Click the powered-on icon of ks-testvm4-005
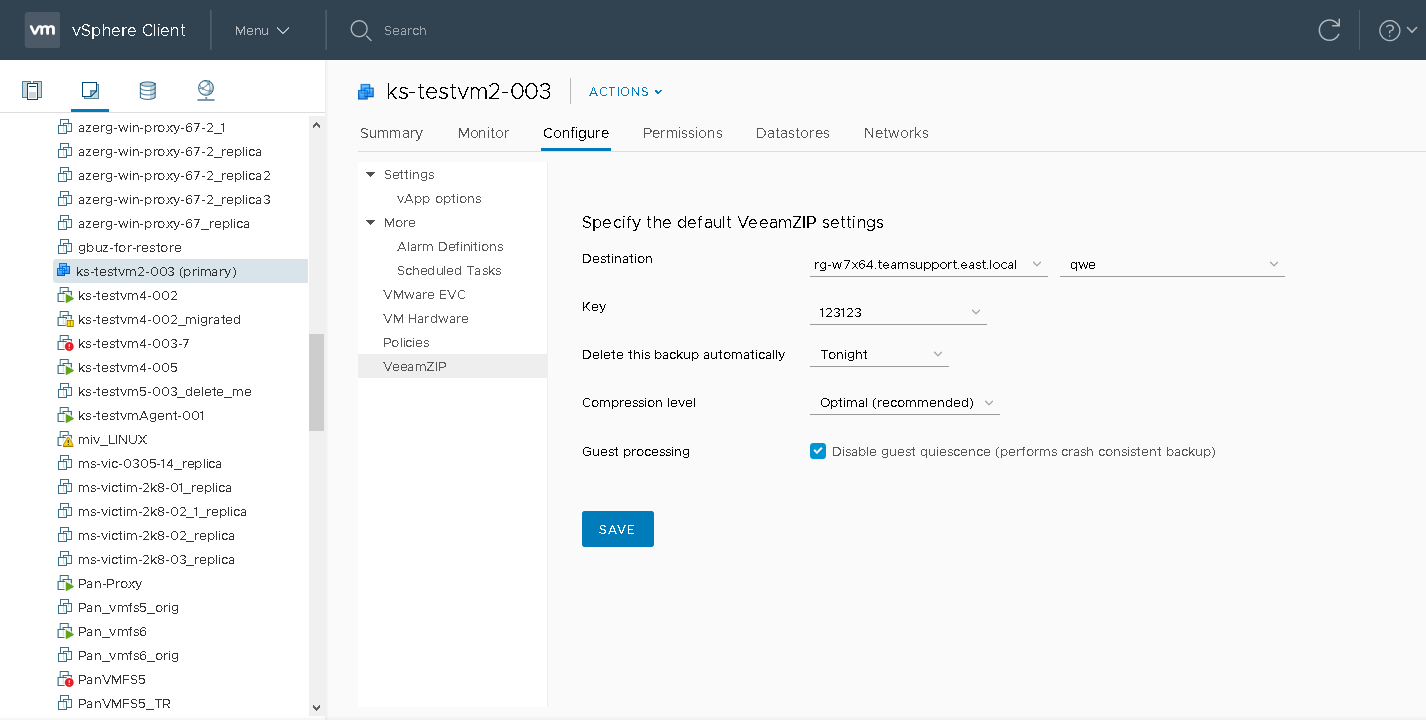1426x720 pixels. pos(65,367)
